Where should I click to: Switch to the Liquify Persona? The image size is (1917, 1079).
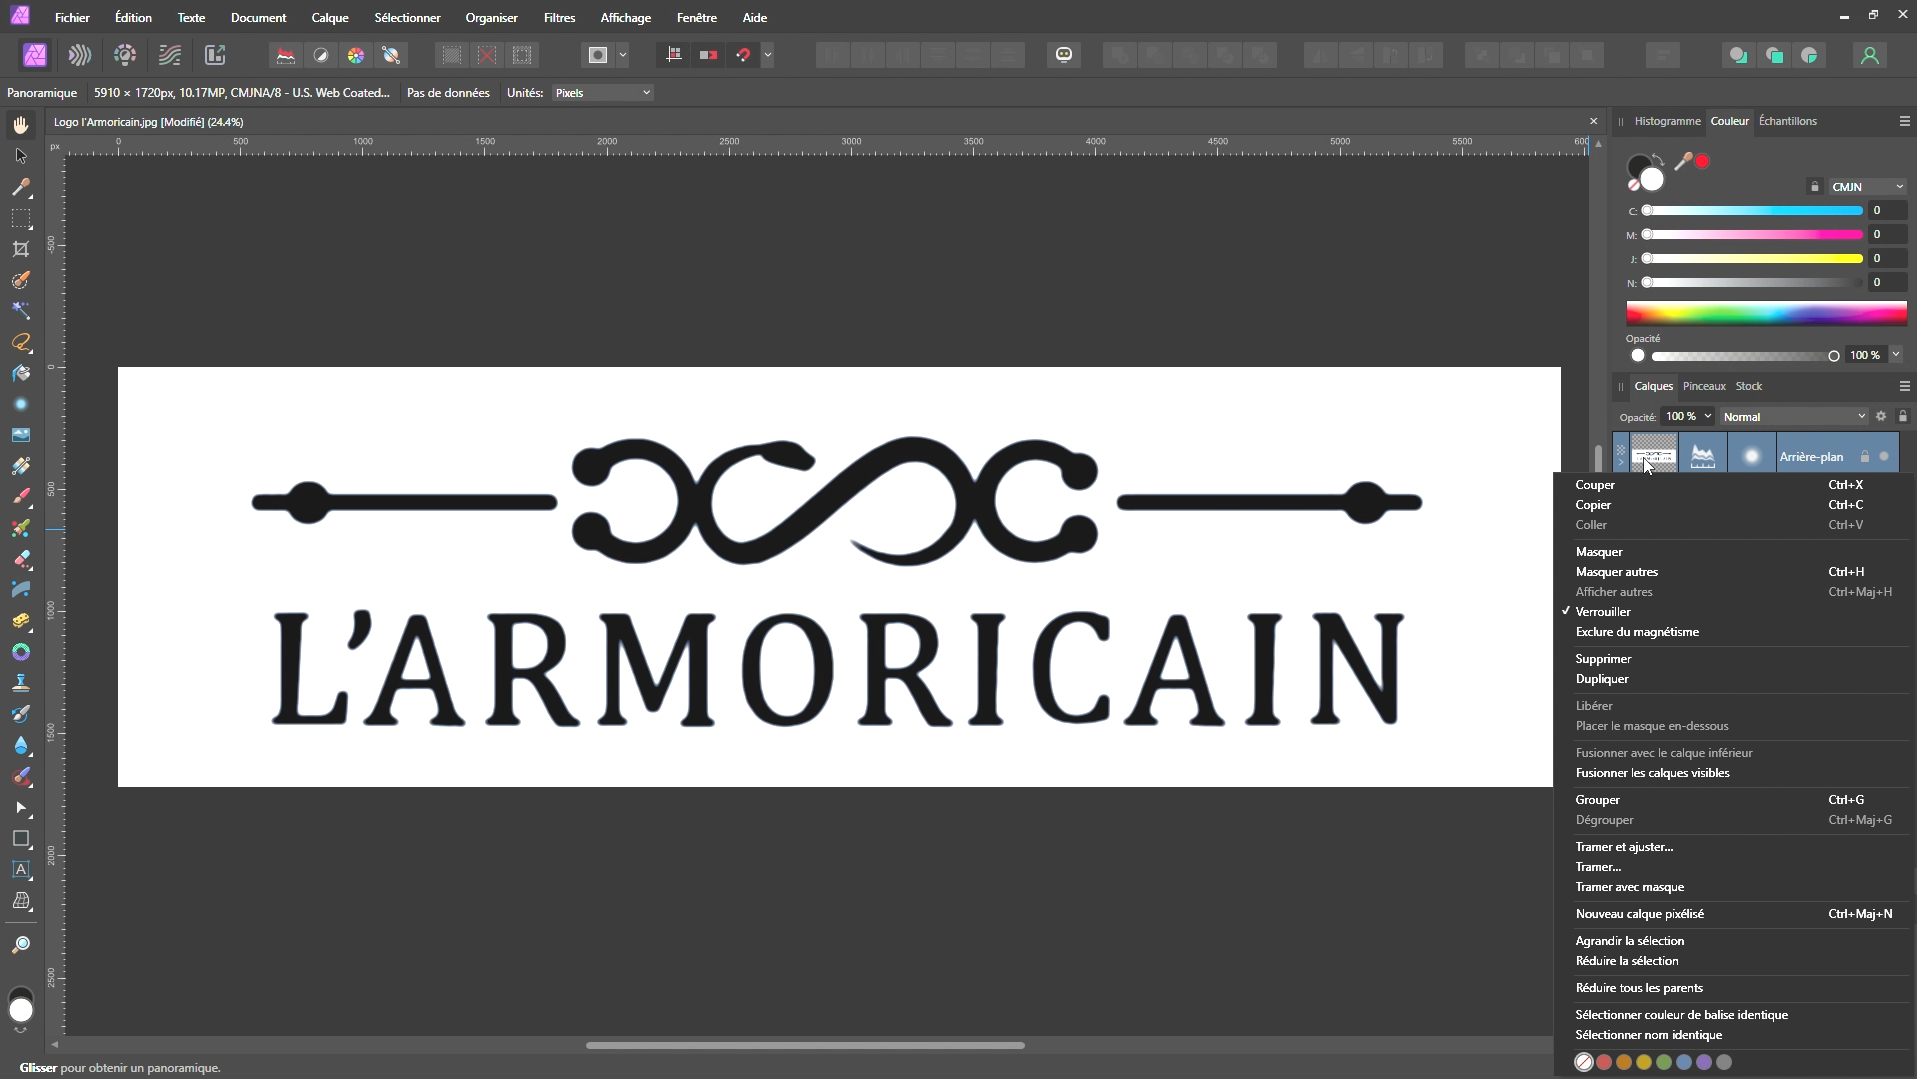[80, 55]
